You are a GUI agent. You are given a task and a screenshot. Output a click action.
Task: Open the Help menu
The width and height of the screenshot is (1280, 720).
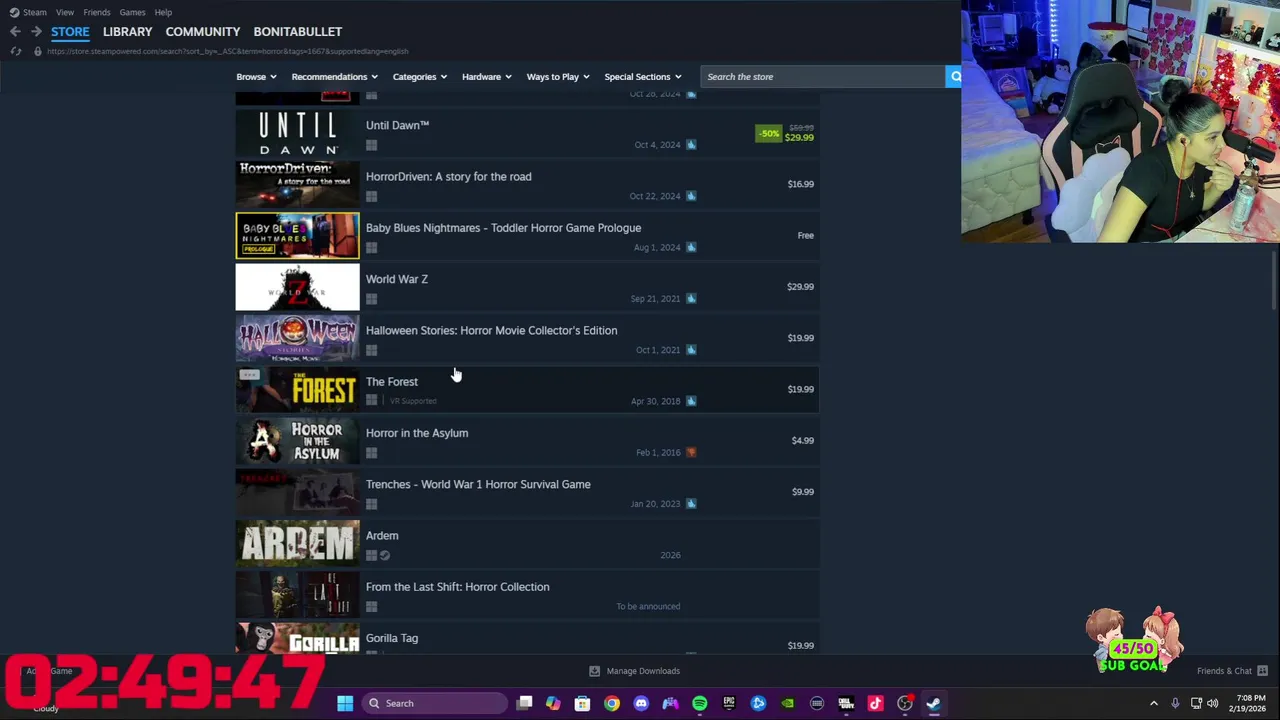pos(163,12)
